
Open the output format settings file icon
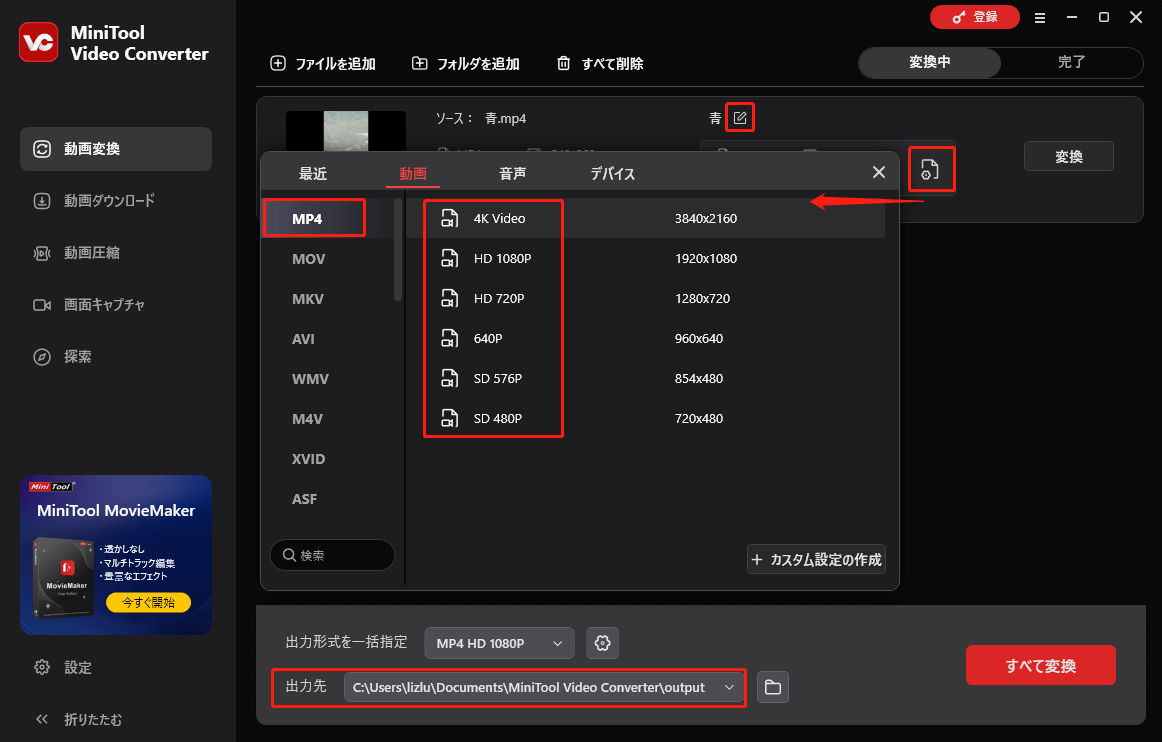pyautogui.click(x=929, y=170)
